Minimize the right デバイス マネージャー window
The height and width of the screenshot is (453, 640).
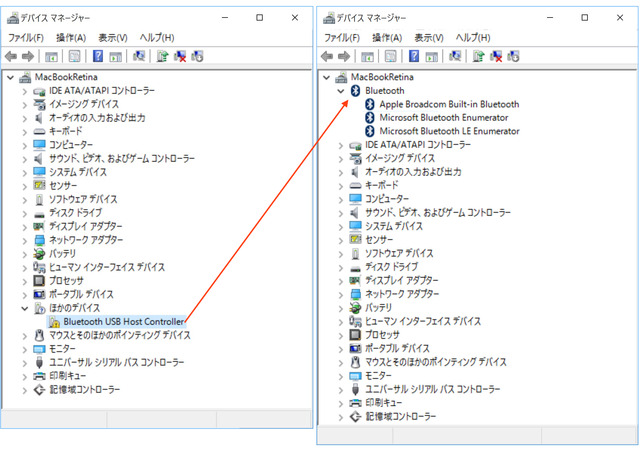pos(550,18)
